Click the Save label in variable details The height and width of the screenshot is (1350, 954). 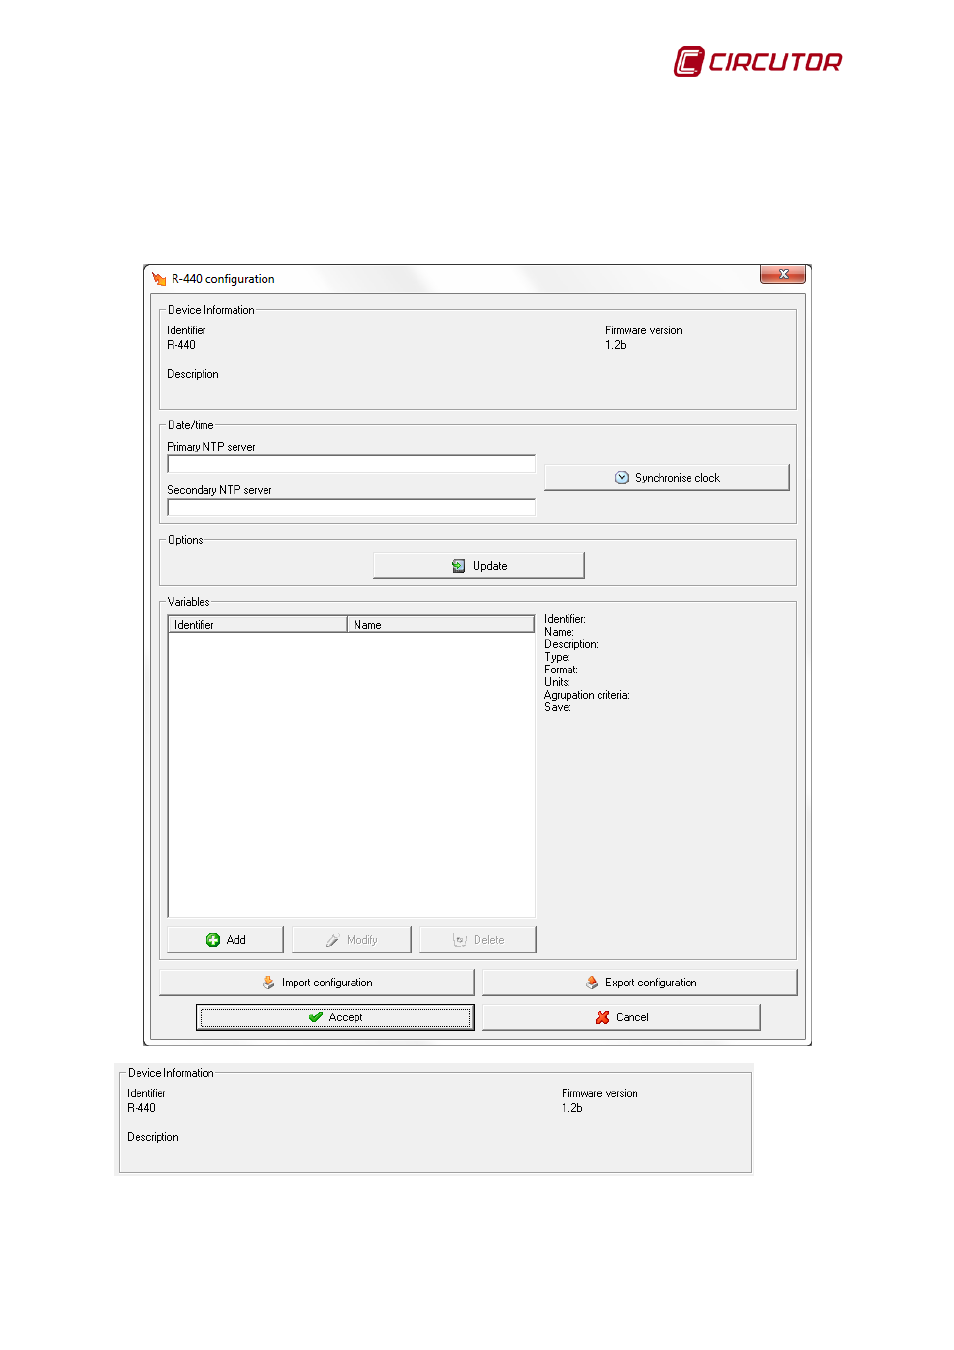click(558, 707)
